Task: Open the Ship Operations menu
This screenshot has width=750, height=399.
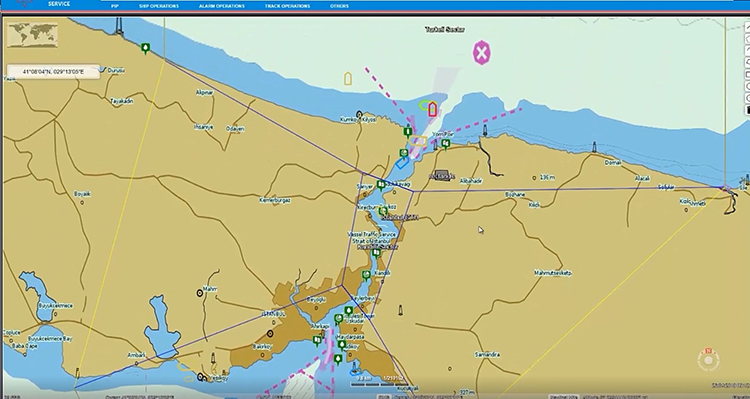Action: click(x=159, y=6)
